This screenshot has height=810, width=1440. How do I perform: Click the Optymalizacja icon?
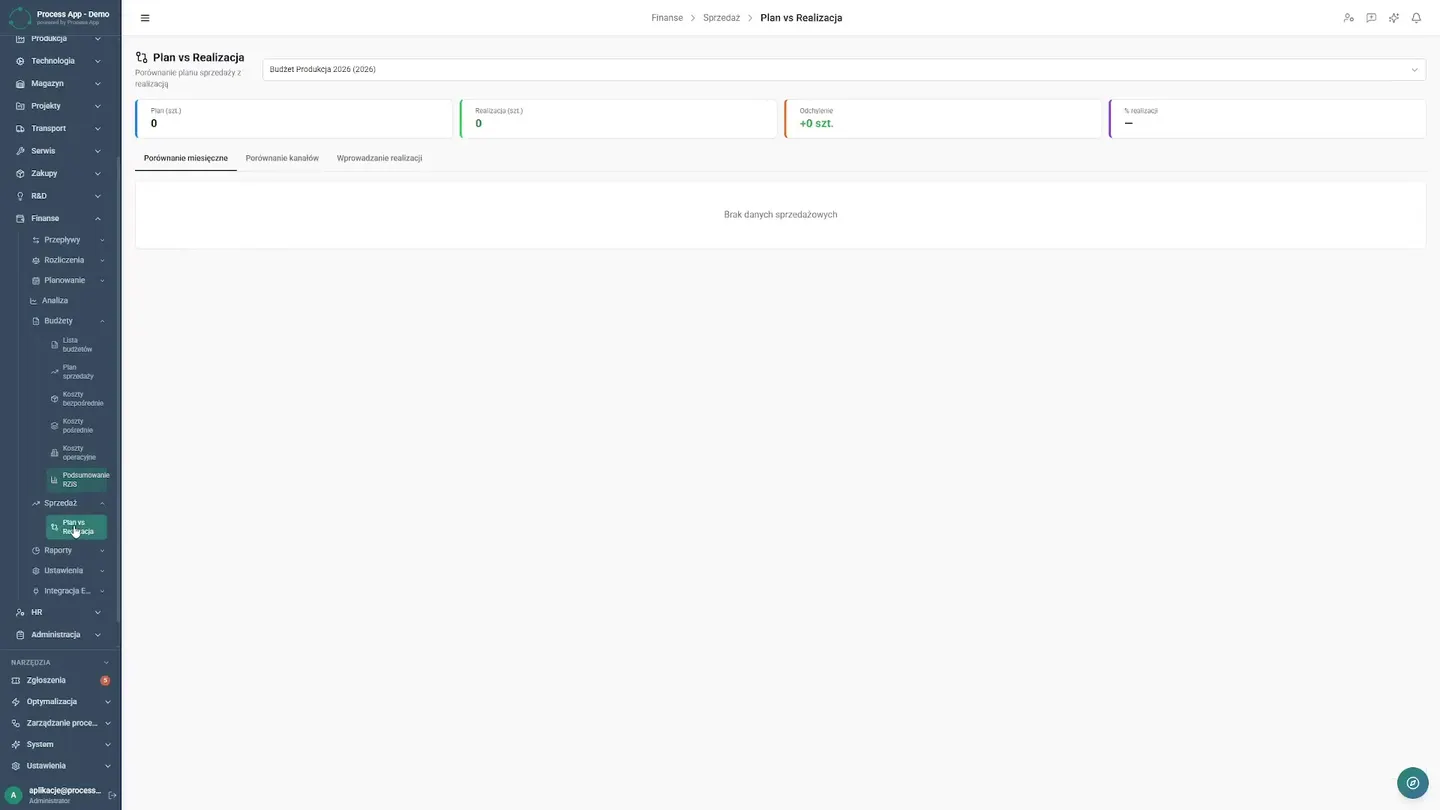click(x=15, y=702)
